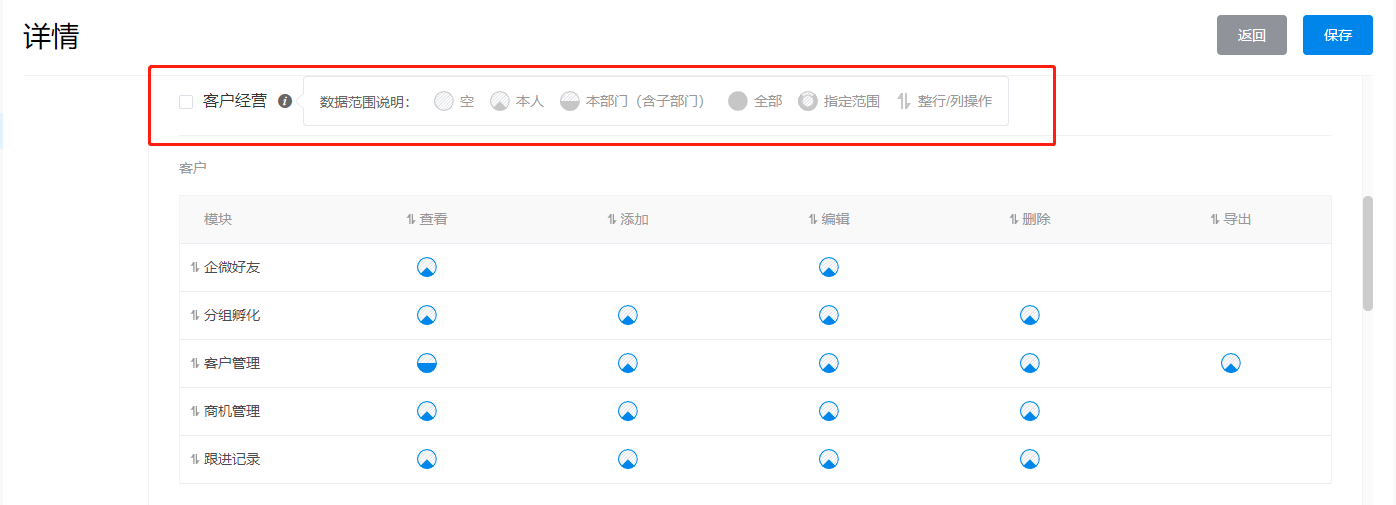Change 添加 data scope for 跟进记录
Image resolution: width=1396 pixels, height=505 pixels.
tap(628, 459)
